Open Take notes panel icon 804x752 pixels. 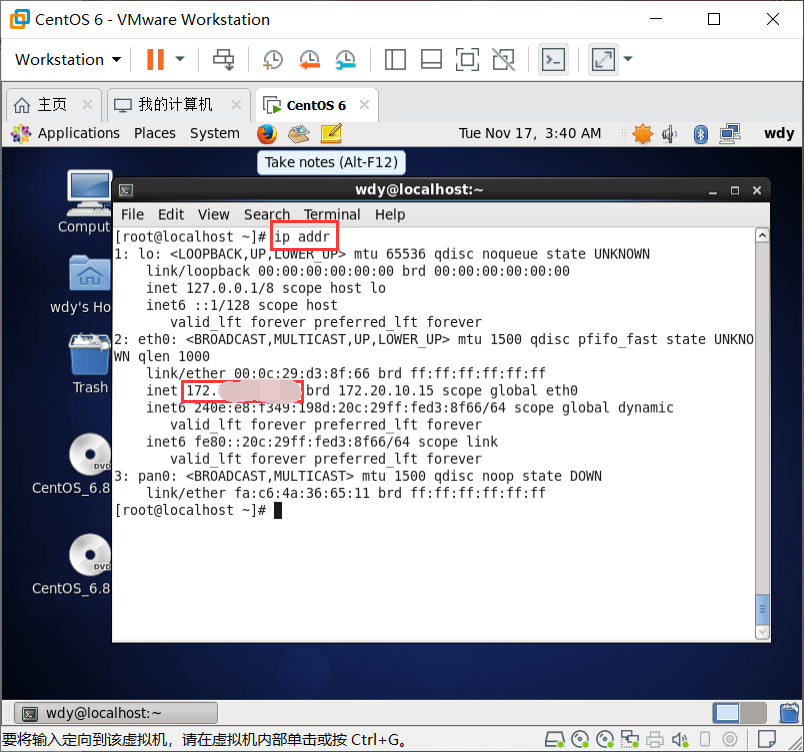pos(331,134)
